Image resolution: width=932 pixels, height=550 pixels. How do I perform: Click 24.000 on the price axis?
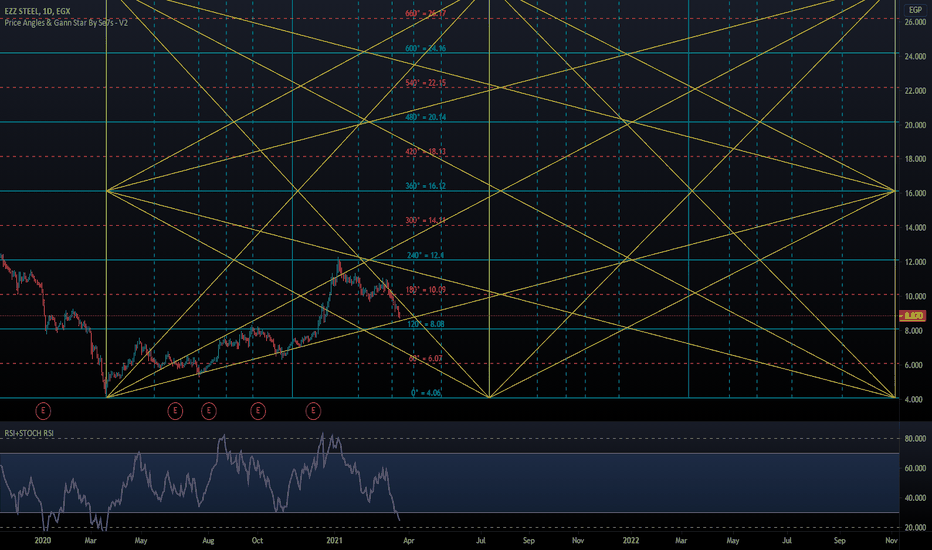(915, 56)
